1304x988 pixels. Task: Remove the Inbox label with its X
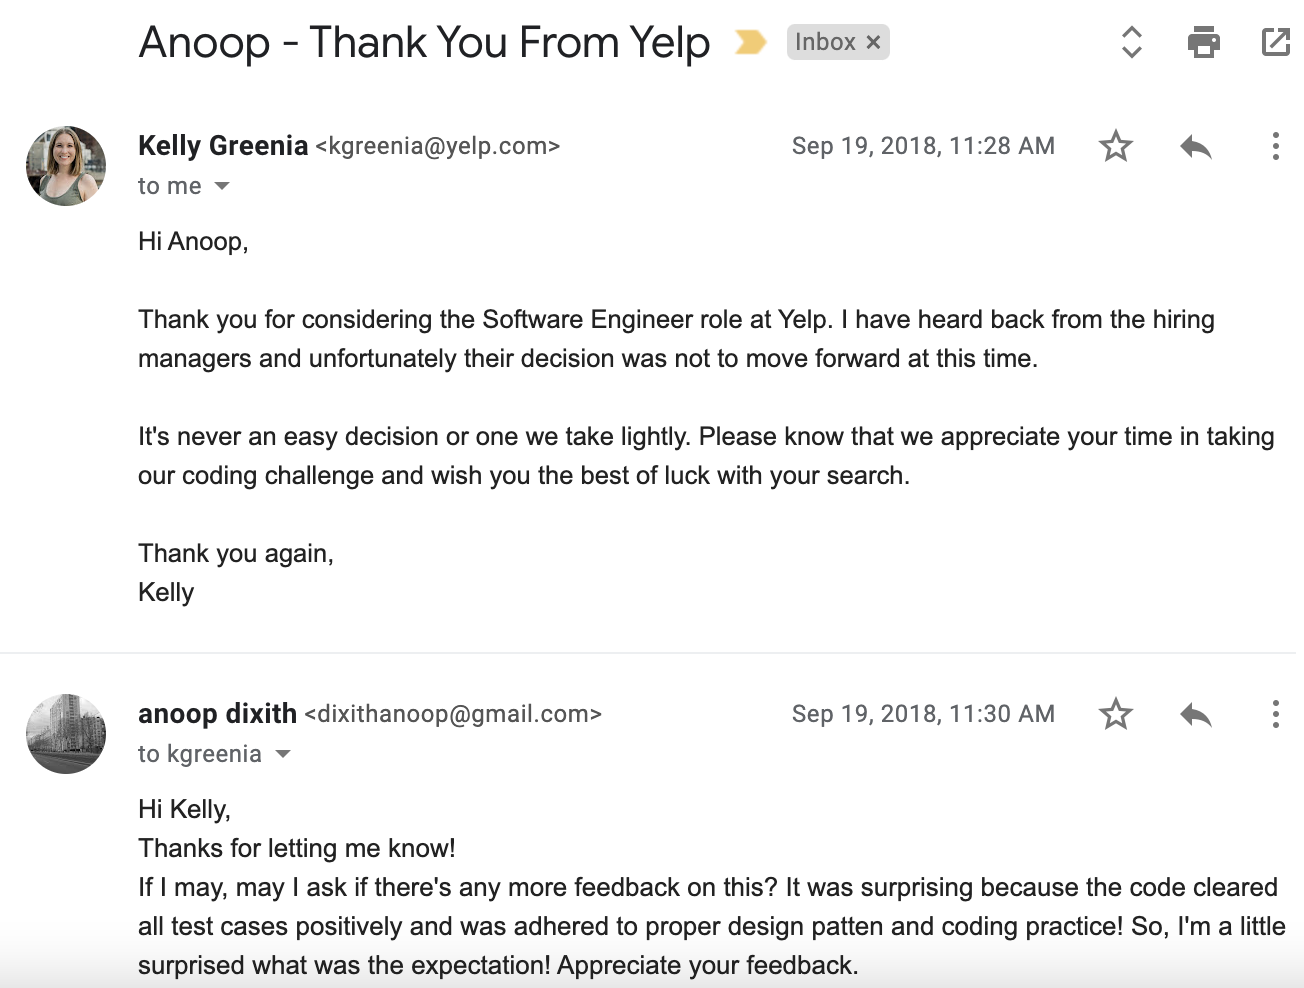873,42
